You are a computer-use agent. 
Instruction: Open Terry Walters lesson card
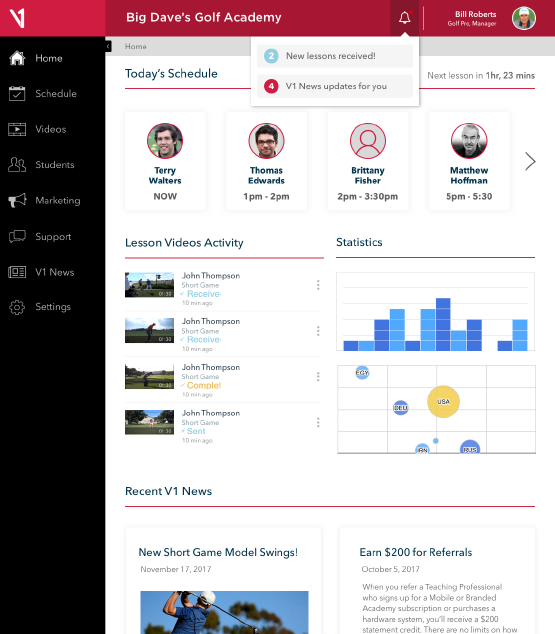click(165, 161)
